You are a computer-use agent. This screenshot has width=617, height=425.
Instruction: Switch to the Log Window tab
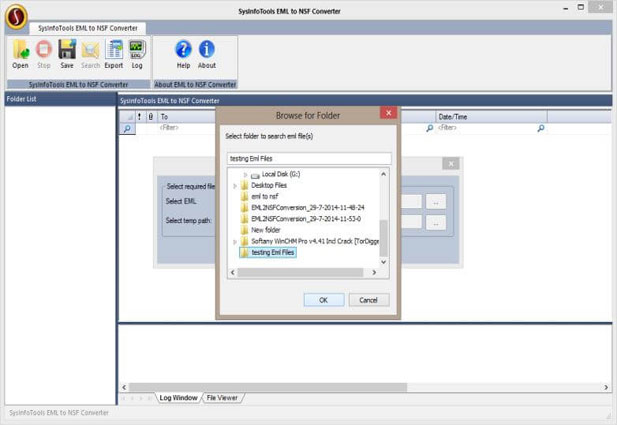pos(178,398)
